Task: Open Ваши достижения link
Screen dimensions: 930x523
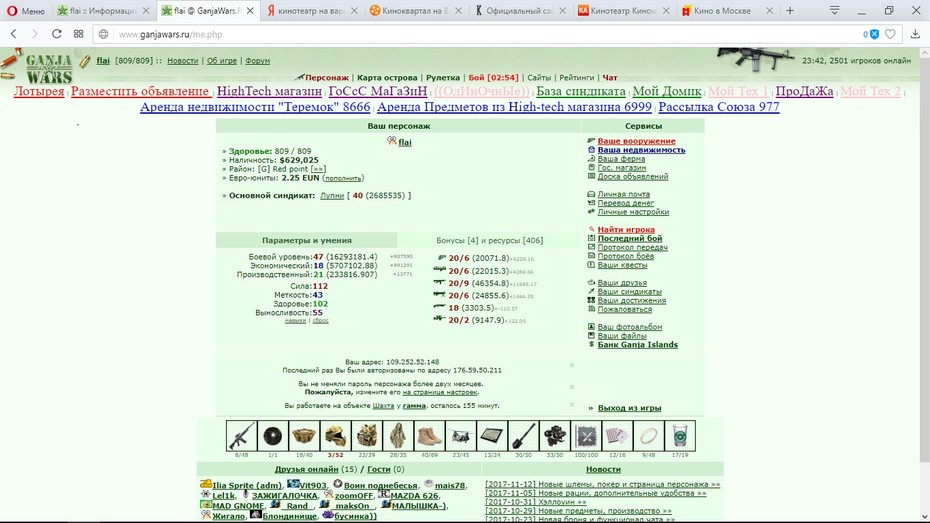Action: pyautogui.click(x=632, y=301)
